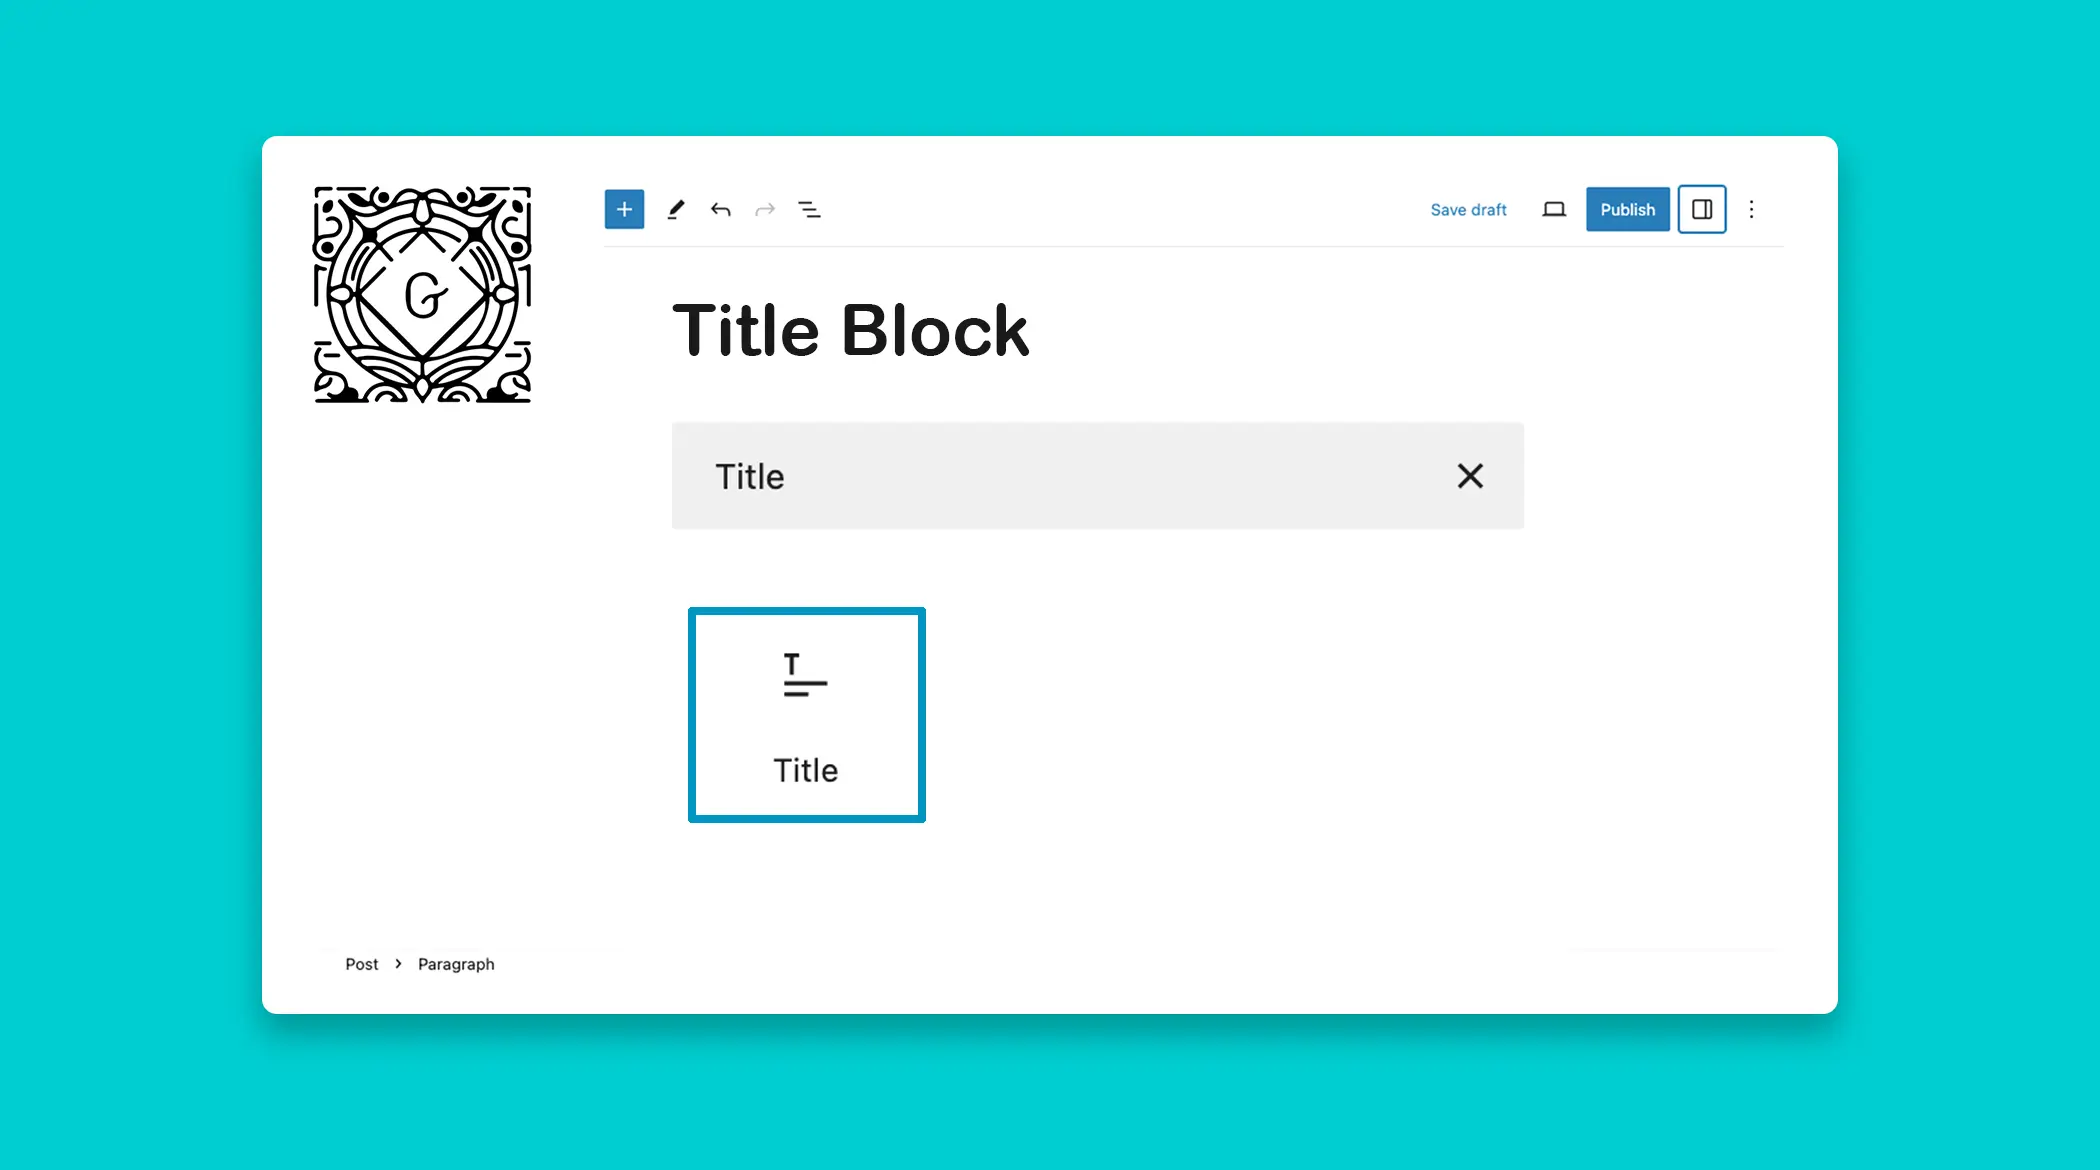Select the Tools (pencil) icon
Screen dimensions: 2100x1170
coord(674,209)
